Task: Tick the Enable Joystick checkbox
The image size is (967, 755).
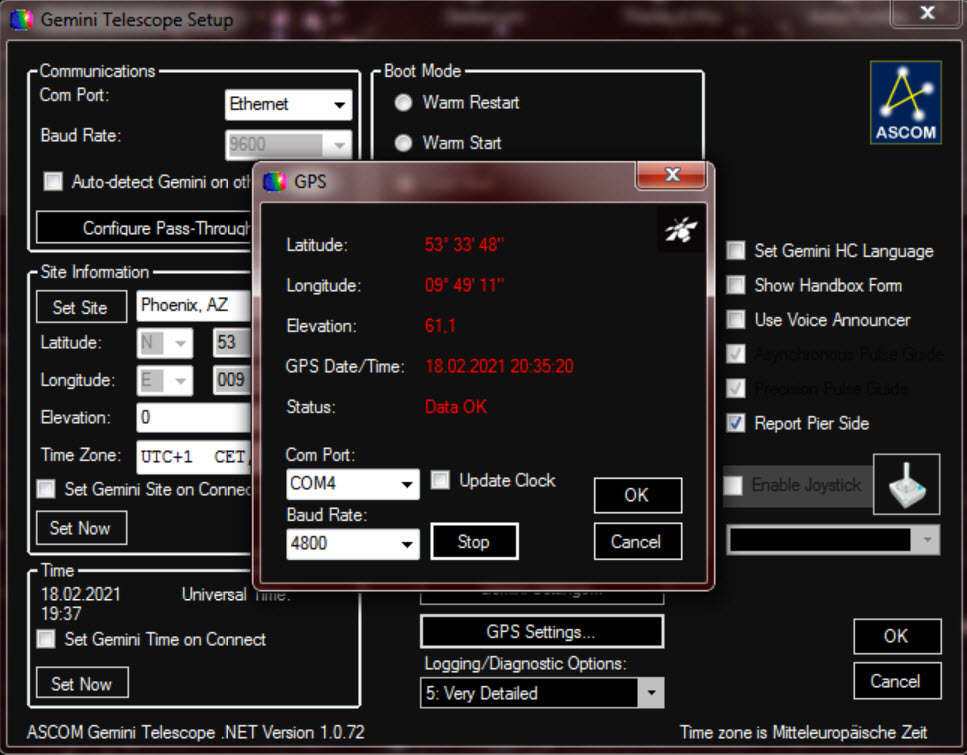Action: click(733, 485)
